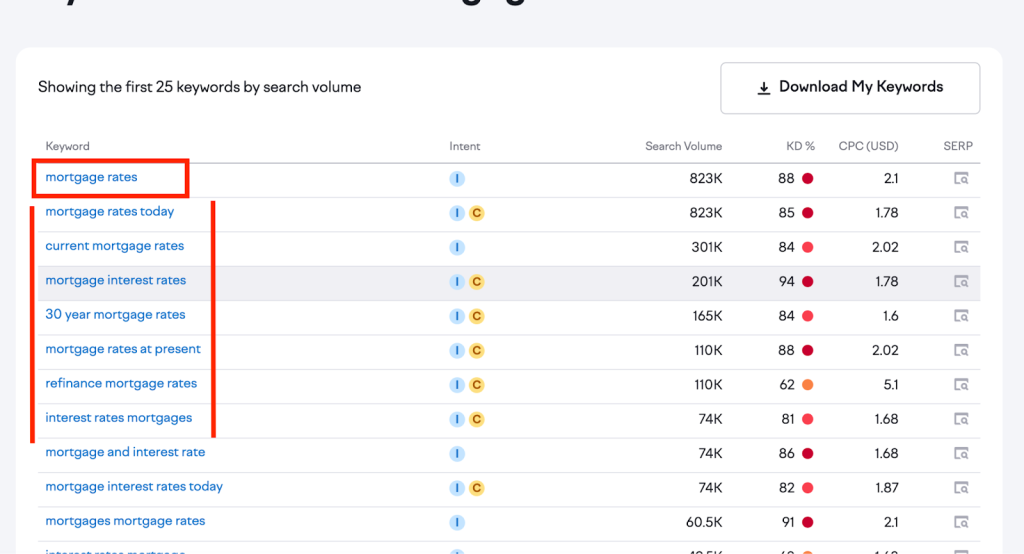Open mortgage interest rates keyword link
This screenshot has height=554, width=1024.
(115, 281)
